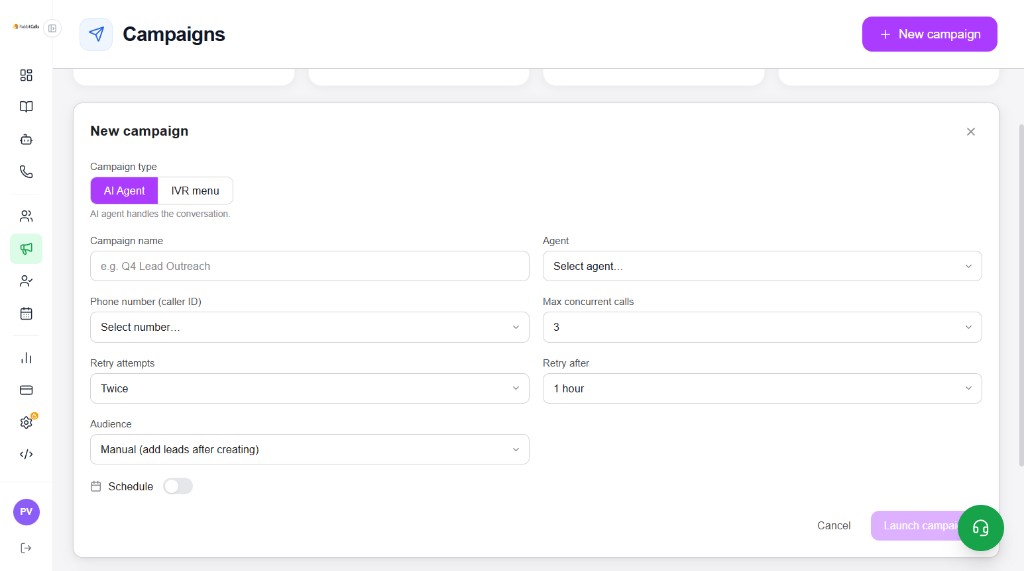Screen dimensions: 1024x571
Task: Open the contacts people icon in sidebar
Action: pyautogui.click(x=26, y=216)
